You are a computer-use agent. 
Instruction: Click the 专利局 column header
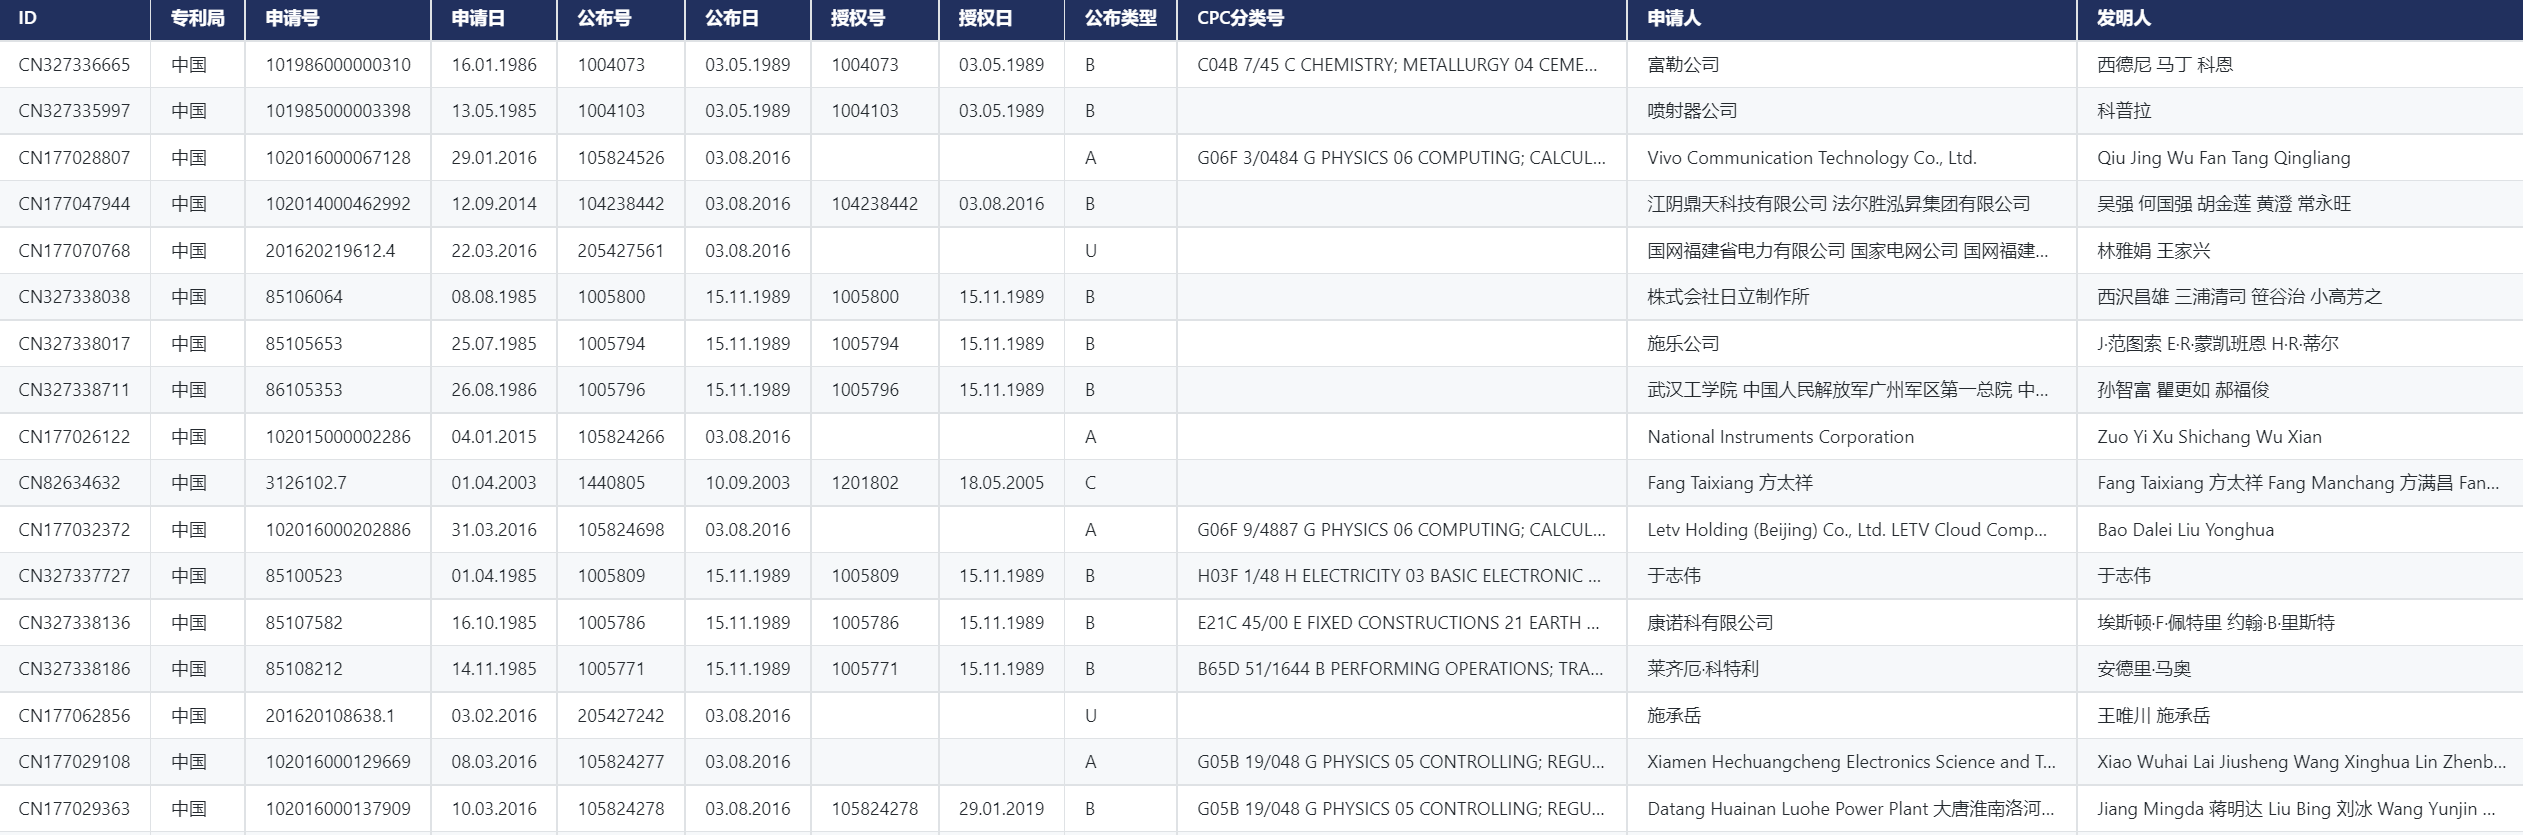coord(197,18)
